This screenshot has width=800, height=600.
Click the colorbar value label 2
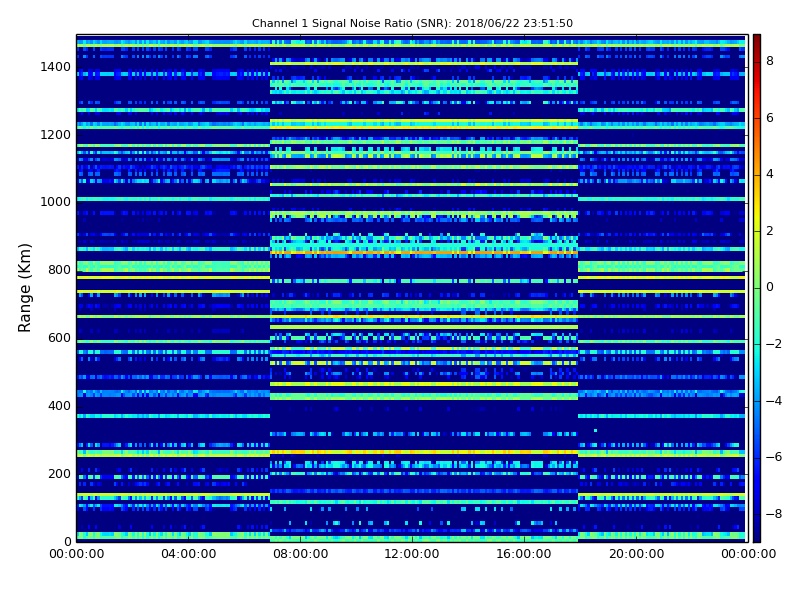click(x=770, y=231)
